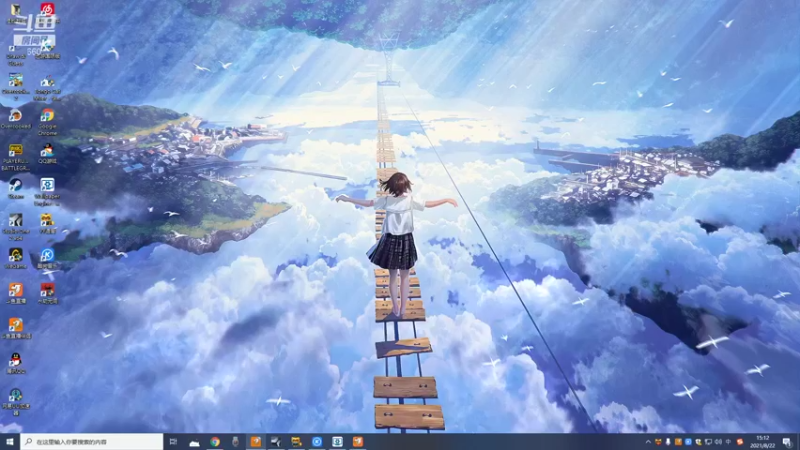Open the Google Chrome desktop shortcut

47,121
